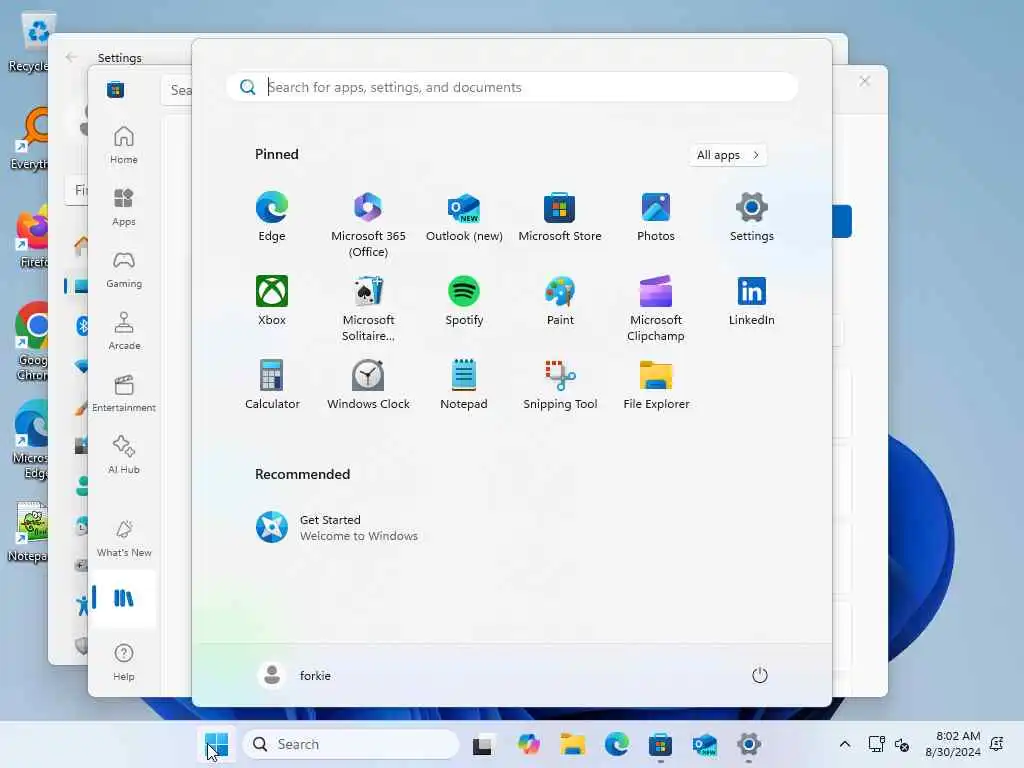Open Microsoft Edge from taskbar
The width and height of the screenshot is (1024, 768).
point(616,744)
